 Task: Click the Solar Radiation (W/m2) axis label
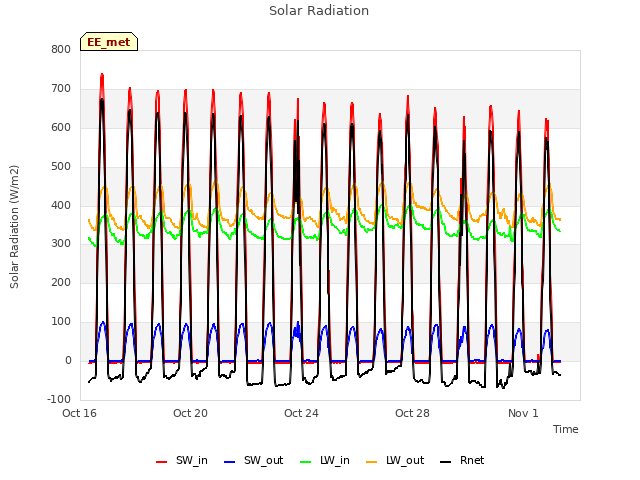coord(14,227)
